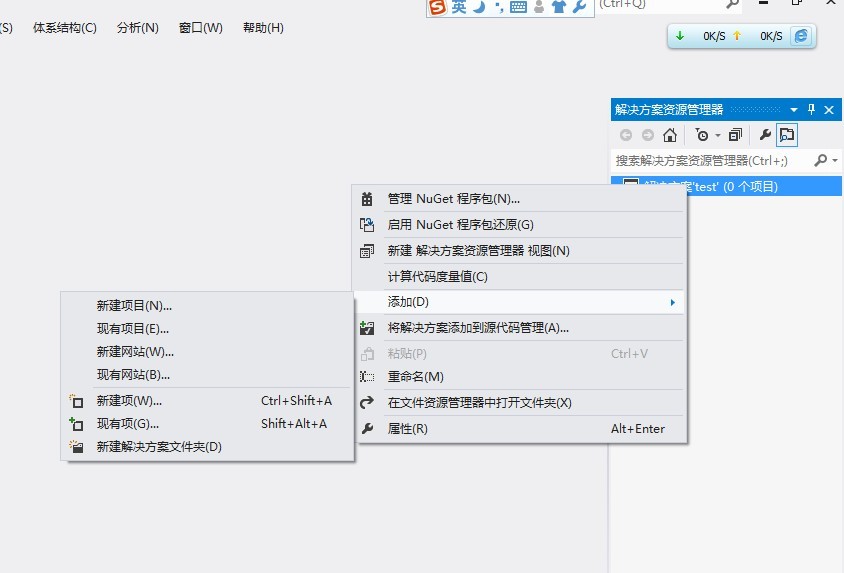The width and height of the screenshot is (844, 573).
Task: Select 现有项目(E)... in submenu
Action: 207,329
